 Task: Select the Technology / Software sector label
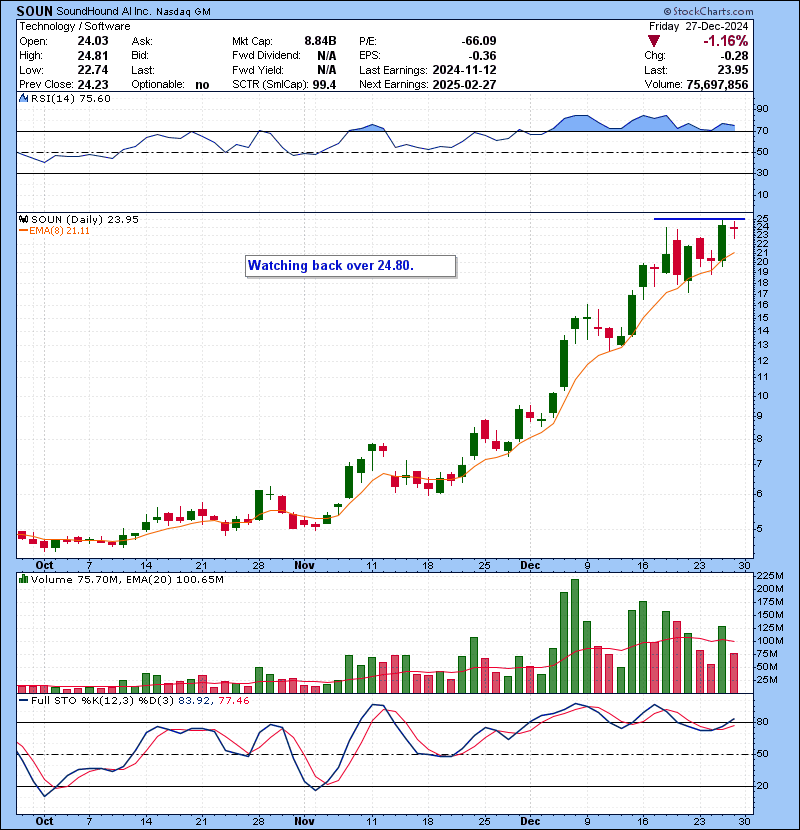[x=75, y=26]
